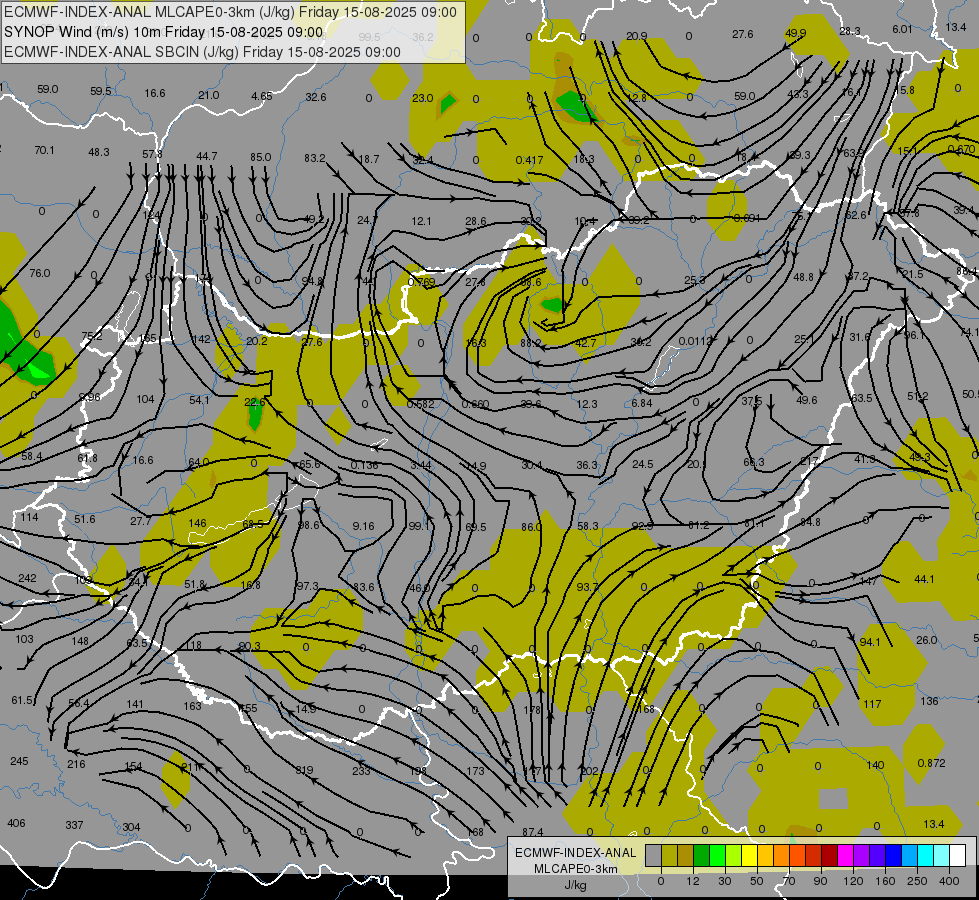Viewport: 979px width, 900px height.
Task: Click the pure yellow legend swatch
Action: [749, 856]
